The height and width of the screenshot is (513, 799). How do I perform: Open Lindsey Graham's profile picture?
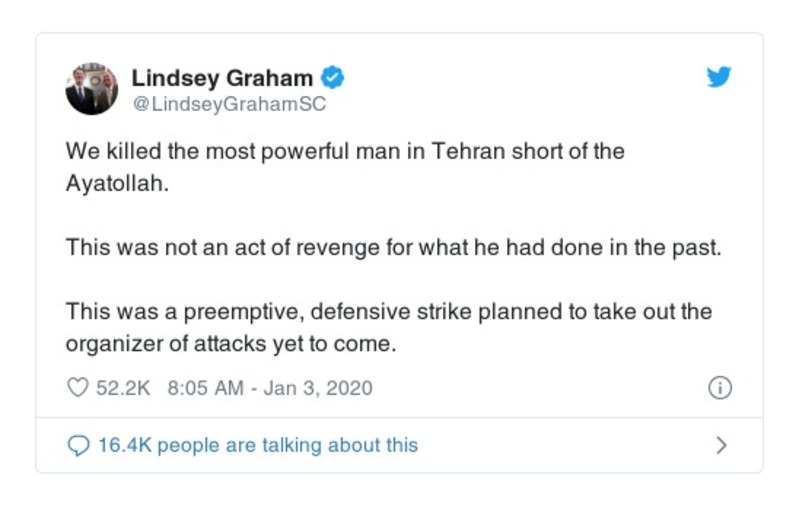click(92, 89)
